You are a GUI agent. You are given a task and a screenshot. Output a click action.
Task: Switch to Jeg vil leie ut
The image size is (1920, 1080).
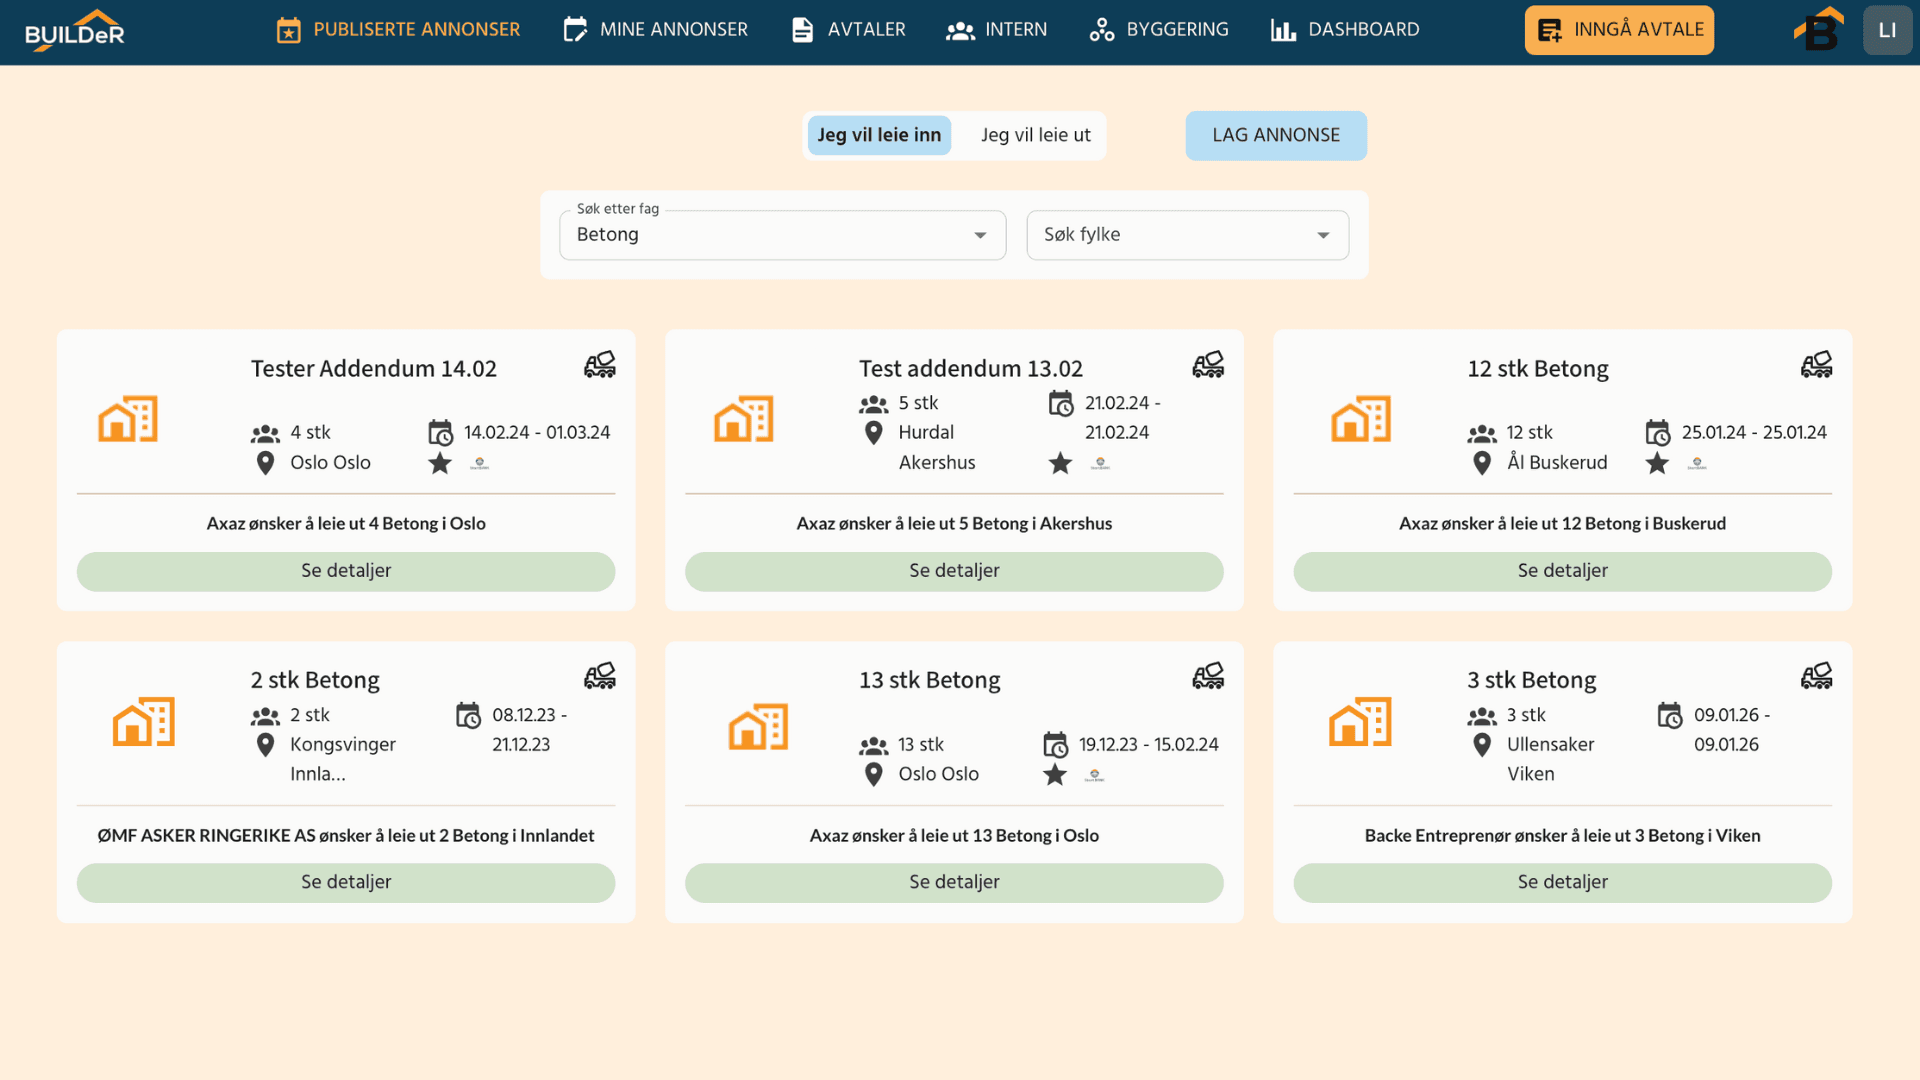coord(1035,135)
